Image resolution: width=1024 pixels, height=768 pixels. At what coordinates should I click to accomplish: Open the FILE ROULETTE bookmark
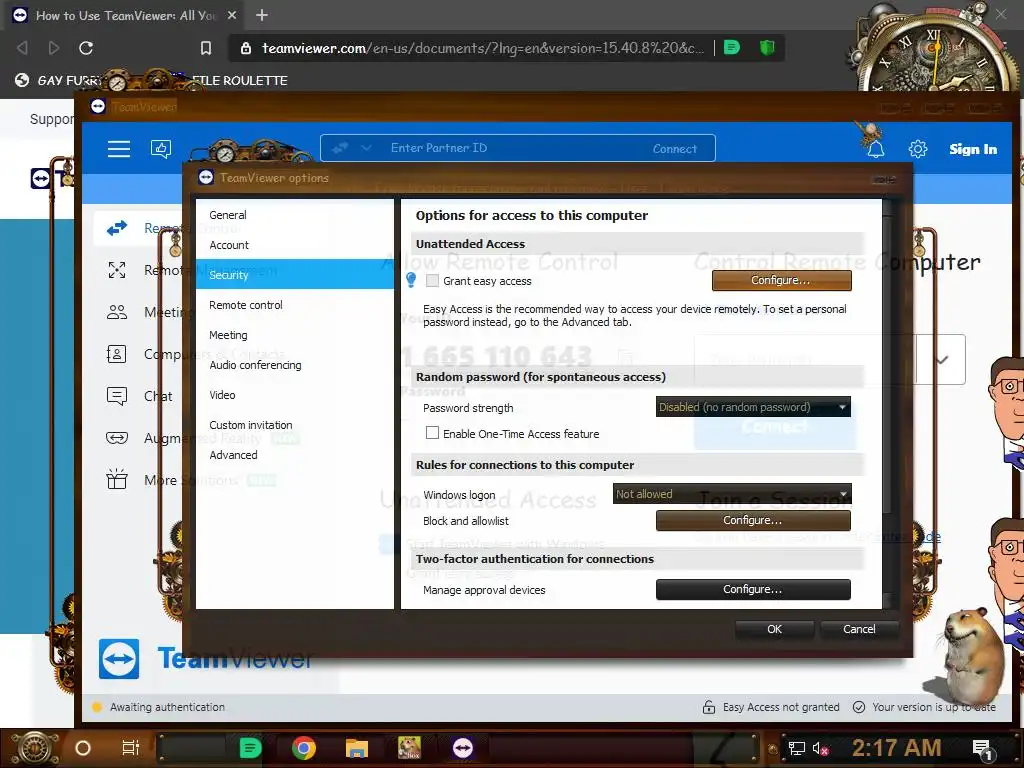[x=239, y=80]
